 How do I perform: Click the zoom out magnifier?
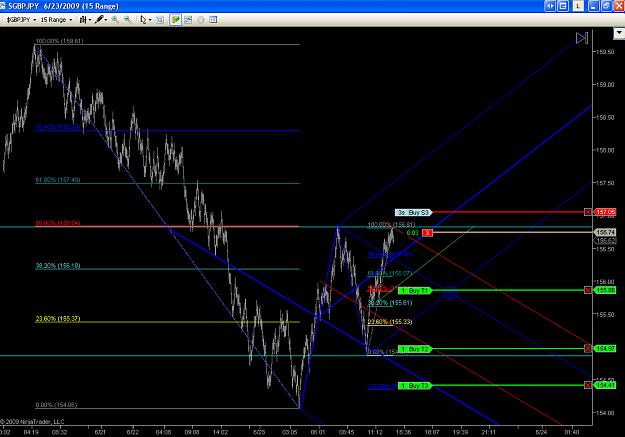128,20
